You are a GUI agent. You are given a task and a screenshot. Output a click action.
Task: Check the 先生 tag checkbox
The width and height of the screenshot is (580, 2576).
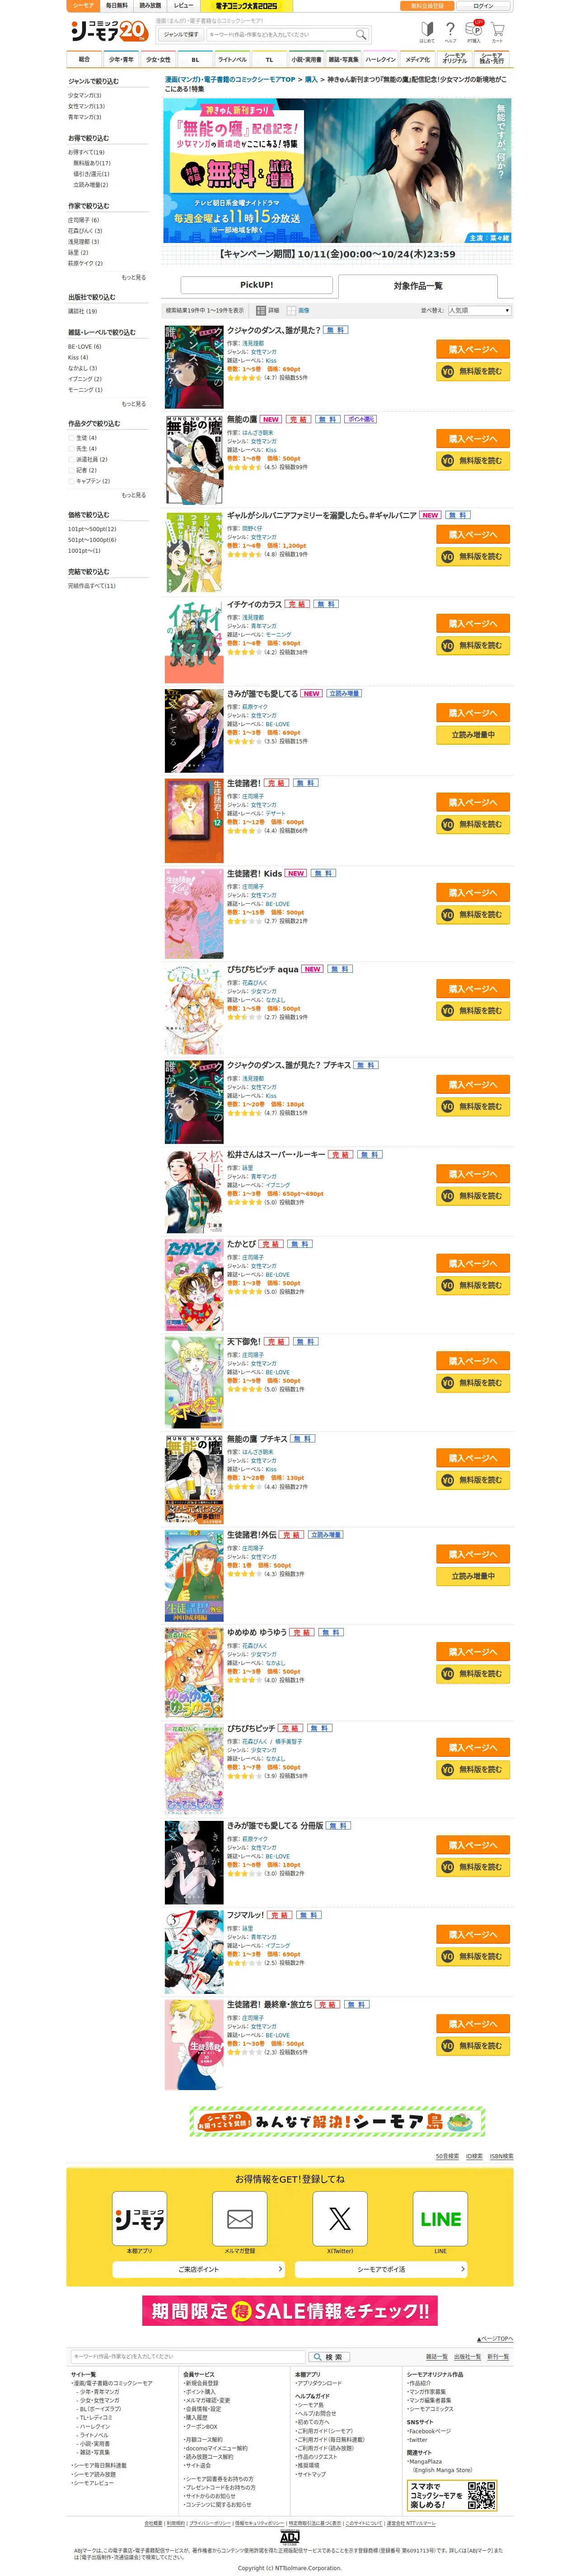pos(71,449)
